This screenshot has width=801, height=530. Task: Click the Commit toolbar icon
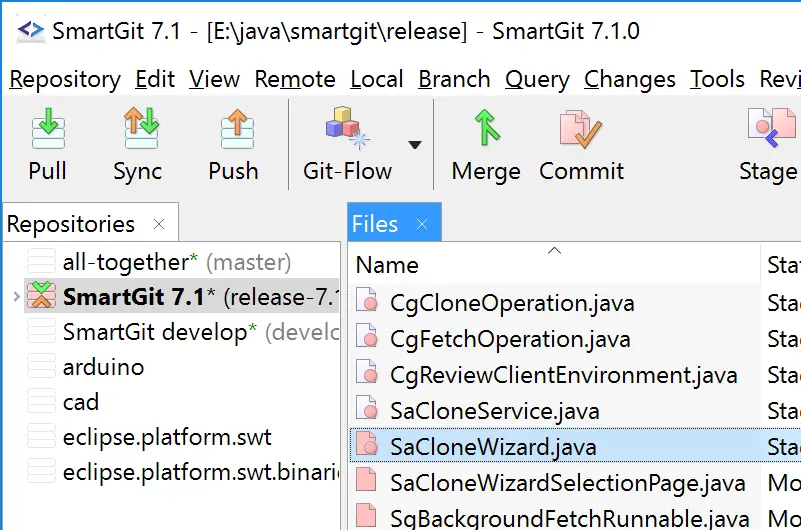581,129
